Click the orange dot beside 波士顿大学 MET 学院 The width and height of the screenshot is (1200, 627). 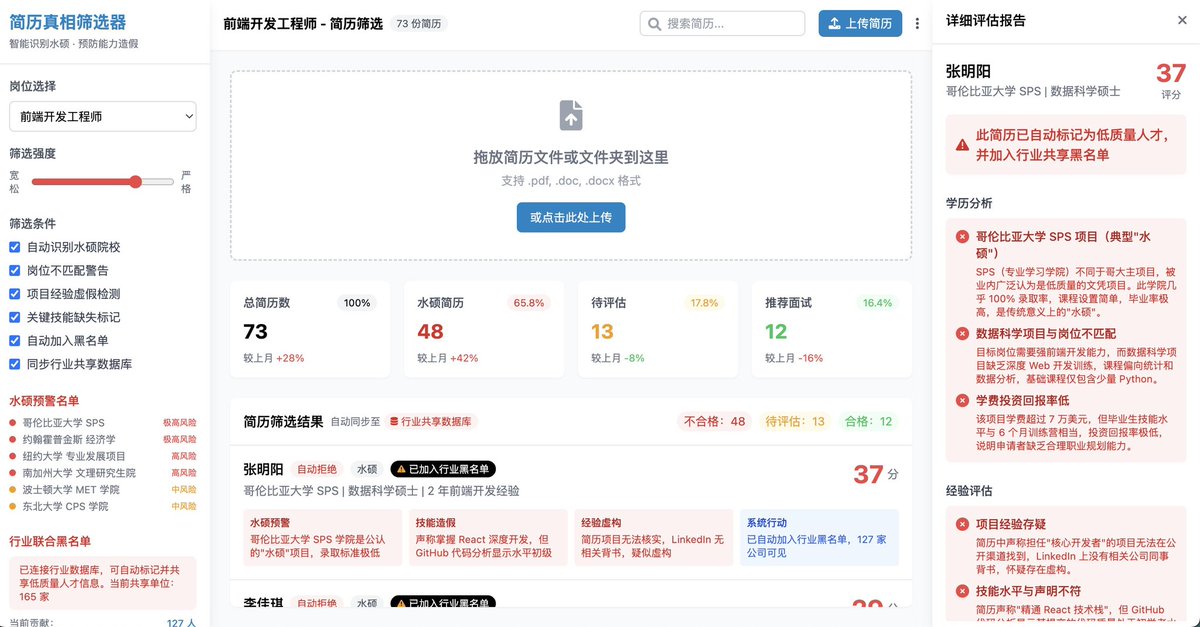click(13, 490)
